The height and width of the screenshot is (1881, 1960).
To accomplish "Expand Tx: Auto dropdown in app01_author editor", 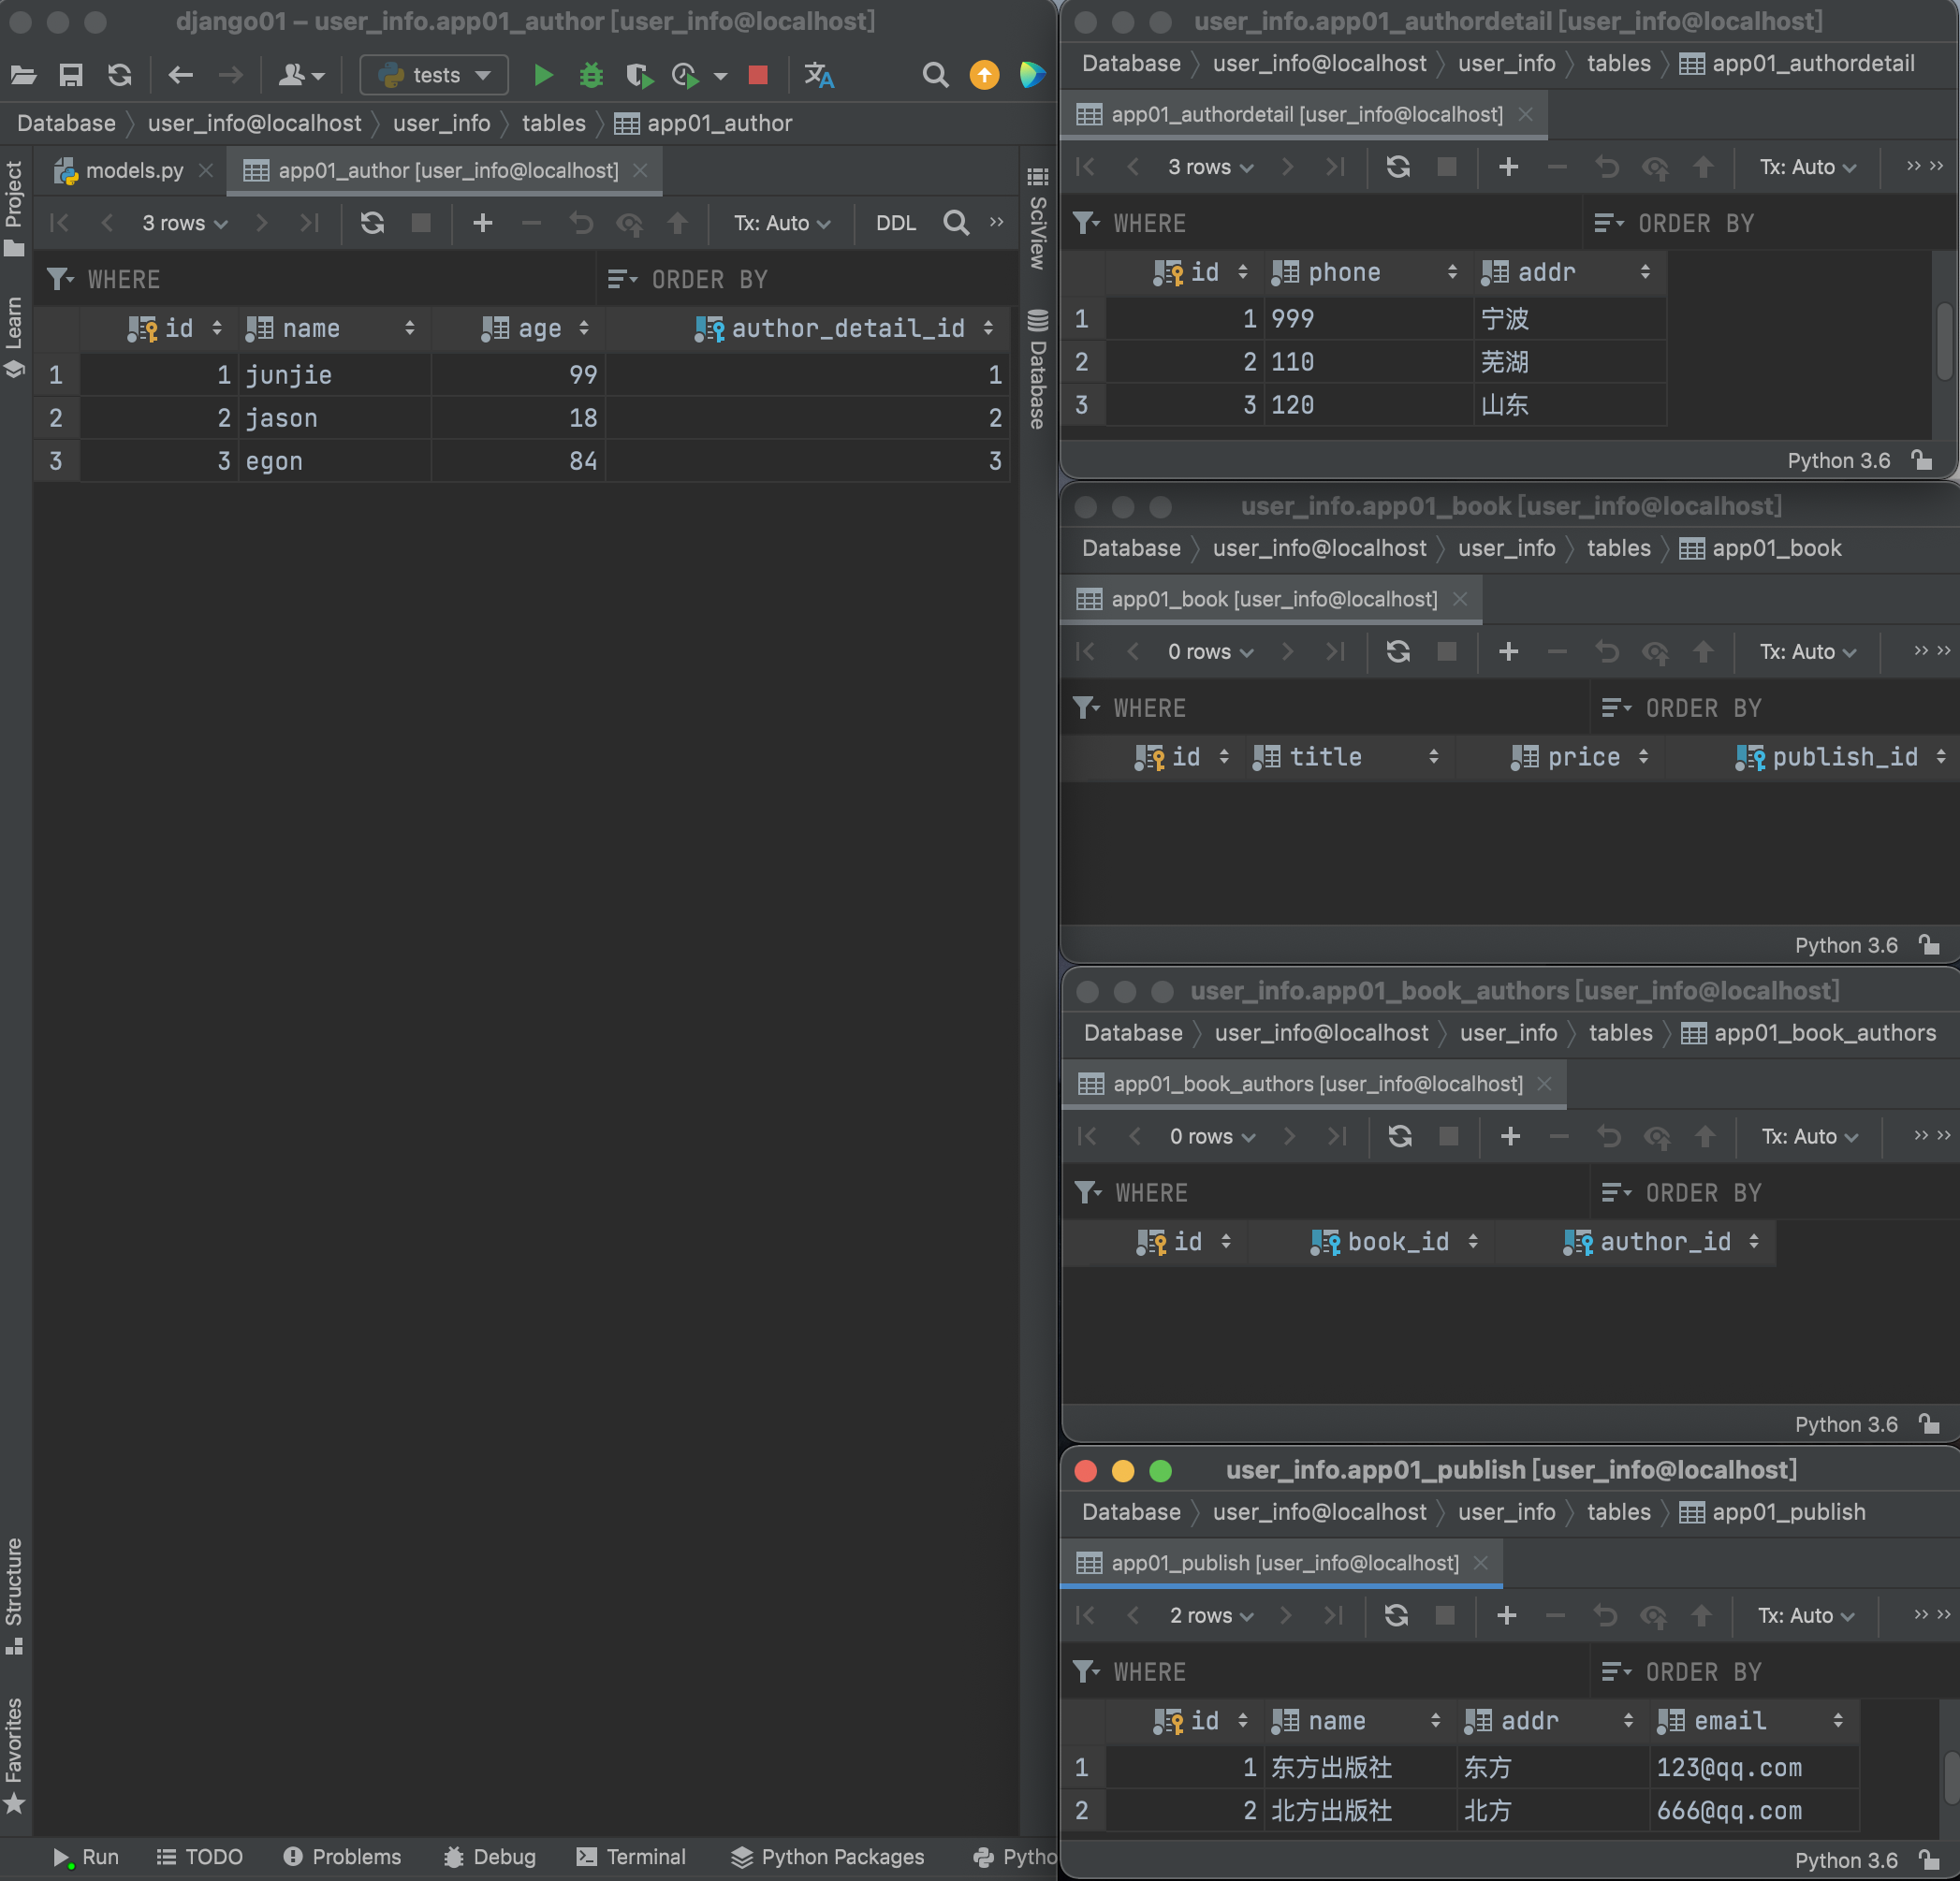I will click(x=781, y=223).
